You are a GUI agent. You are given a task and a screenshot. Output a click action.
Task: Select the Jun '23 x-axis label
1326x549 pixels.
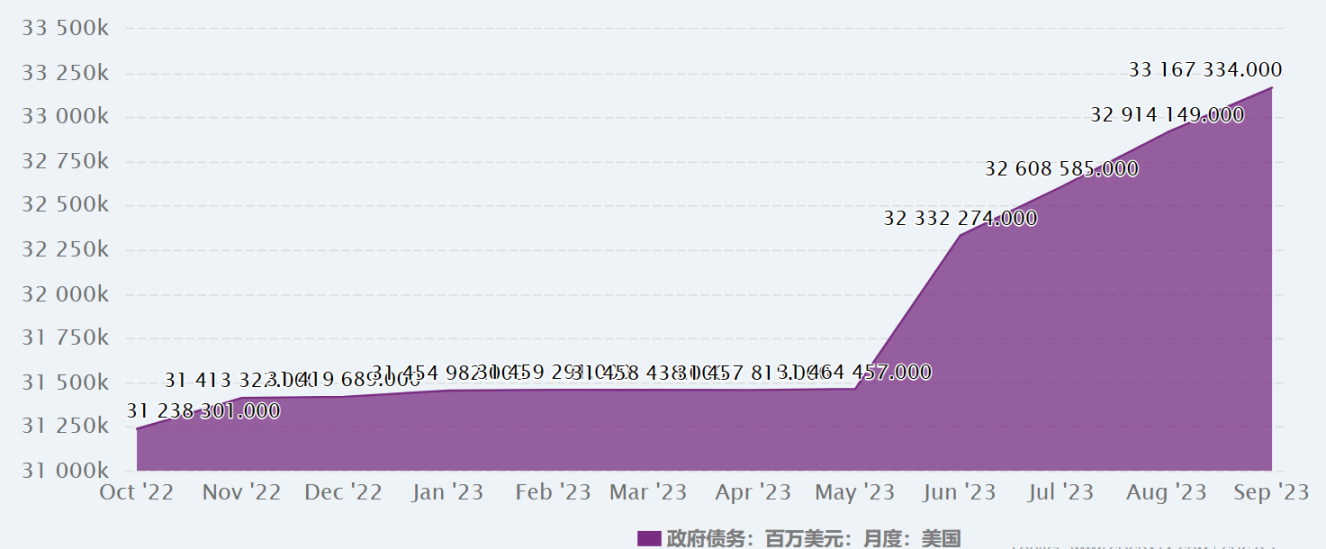pyautogui.click(x=960, y=492)
